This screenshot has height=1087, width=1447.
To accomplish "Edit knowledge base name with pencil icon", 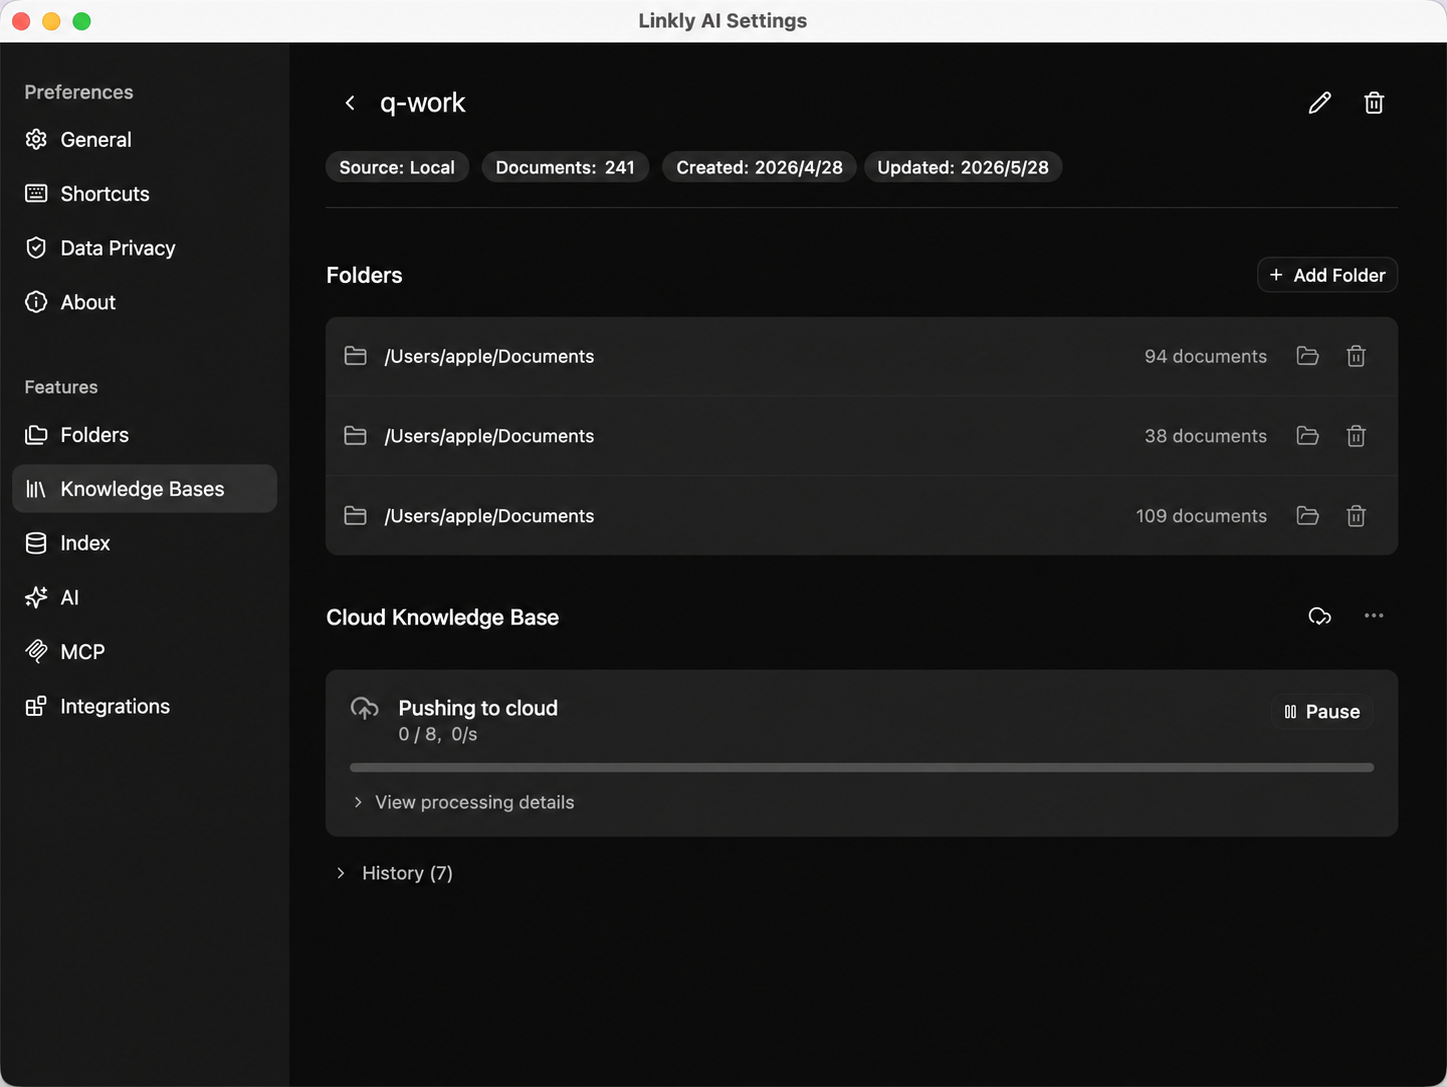I will [x=1320, y=103].
